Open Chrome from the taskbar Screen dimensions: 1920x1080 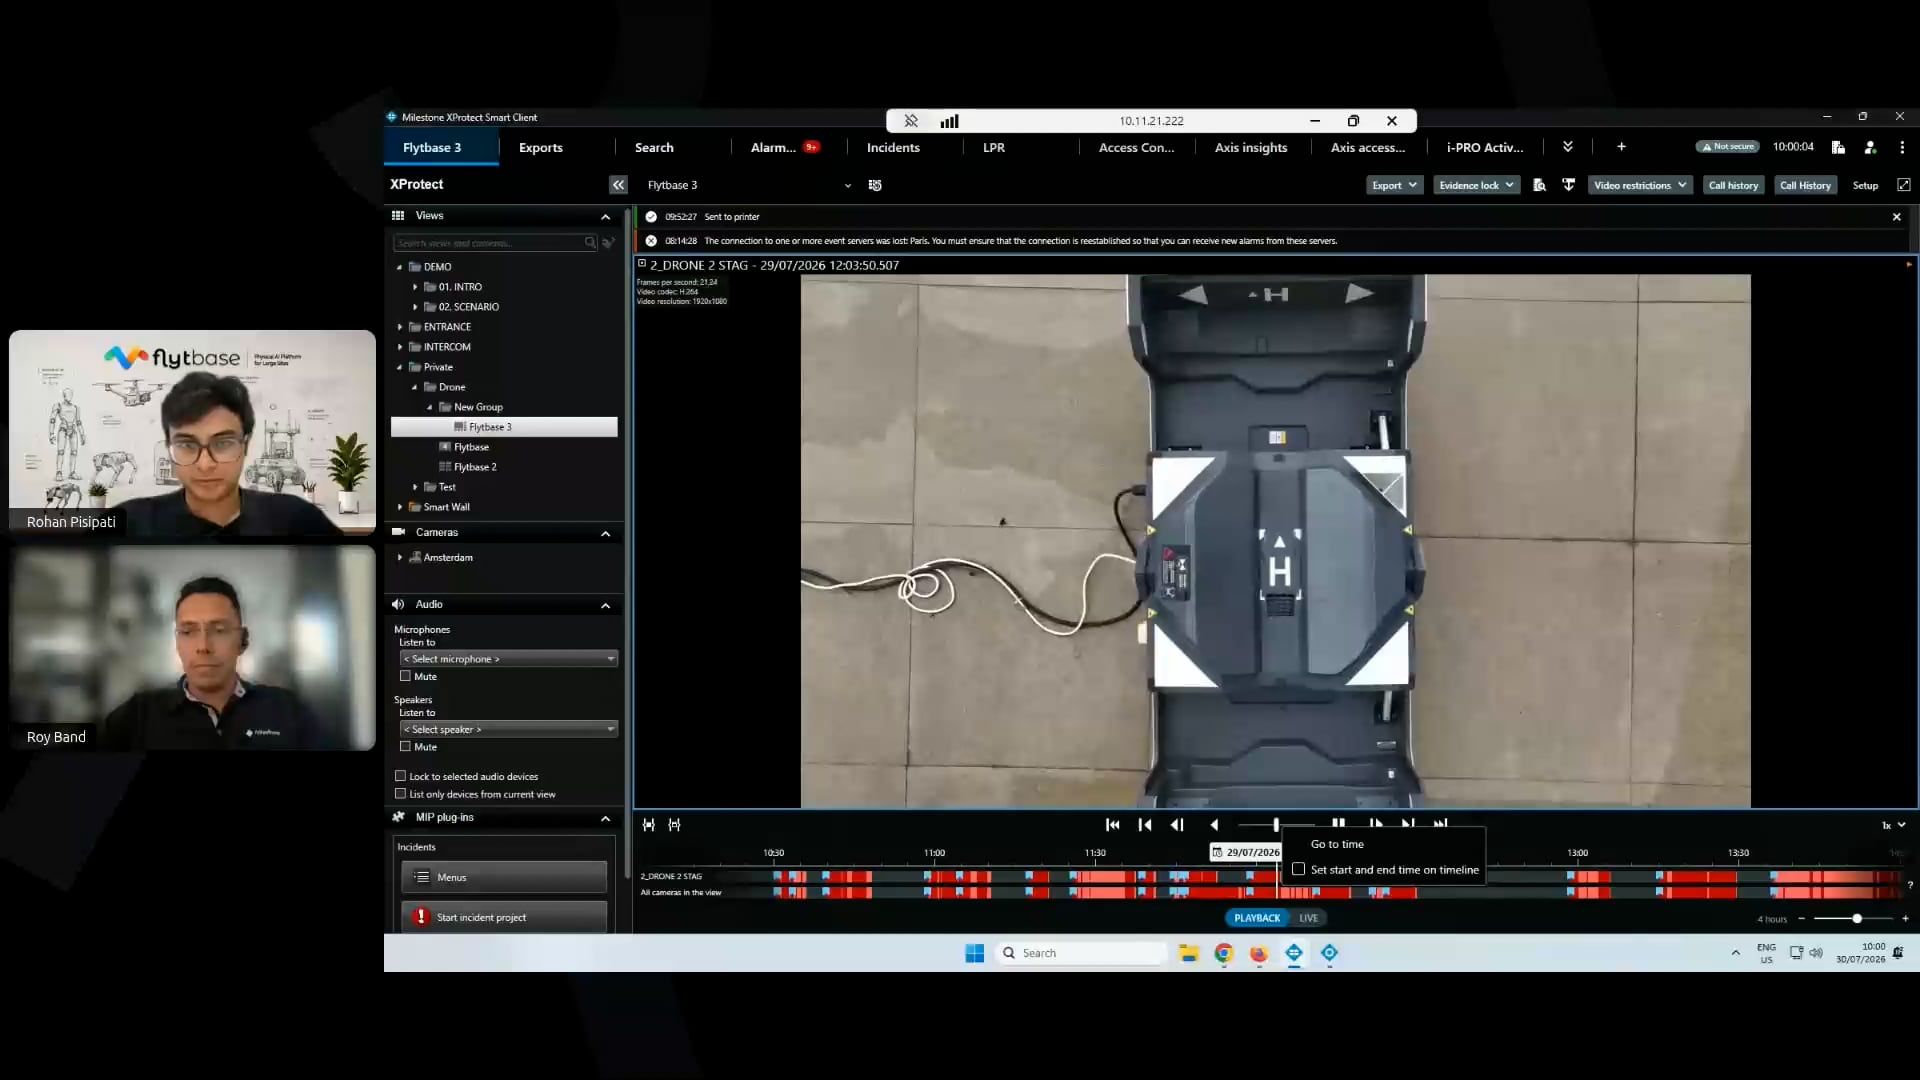[1223, 953]
